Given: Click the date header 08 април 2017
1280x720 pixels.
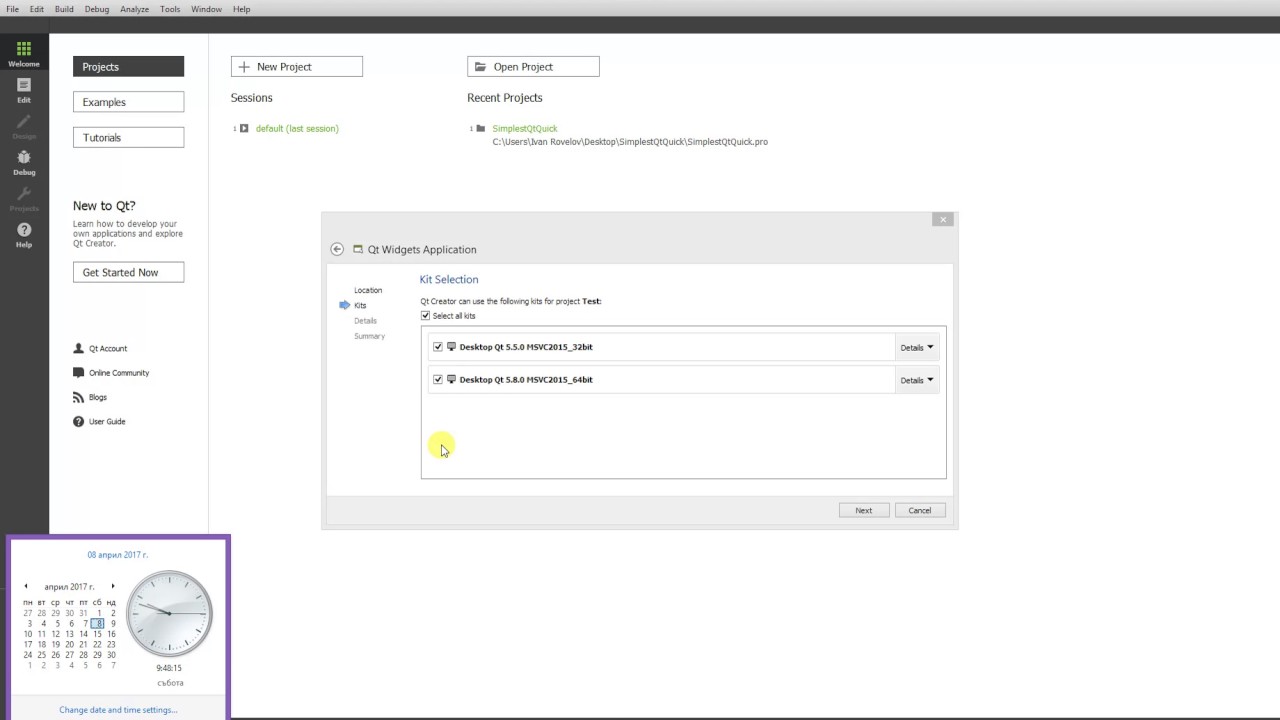Looking at the screenshot, I should 117,554.
